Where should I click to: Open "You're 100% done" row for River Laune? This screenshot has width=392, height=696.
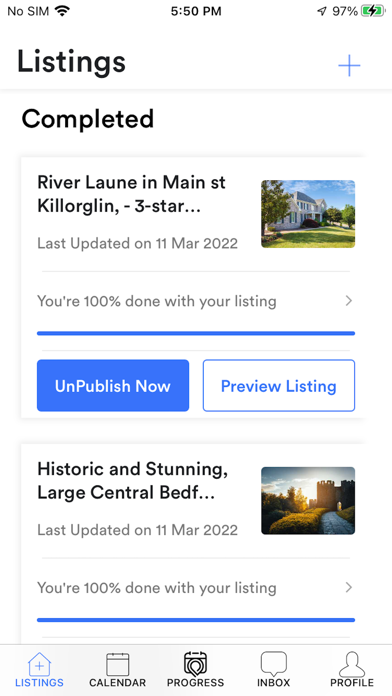pyautogui.click(x=196, y=301)
